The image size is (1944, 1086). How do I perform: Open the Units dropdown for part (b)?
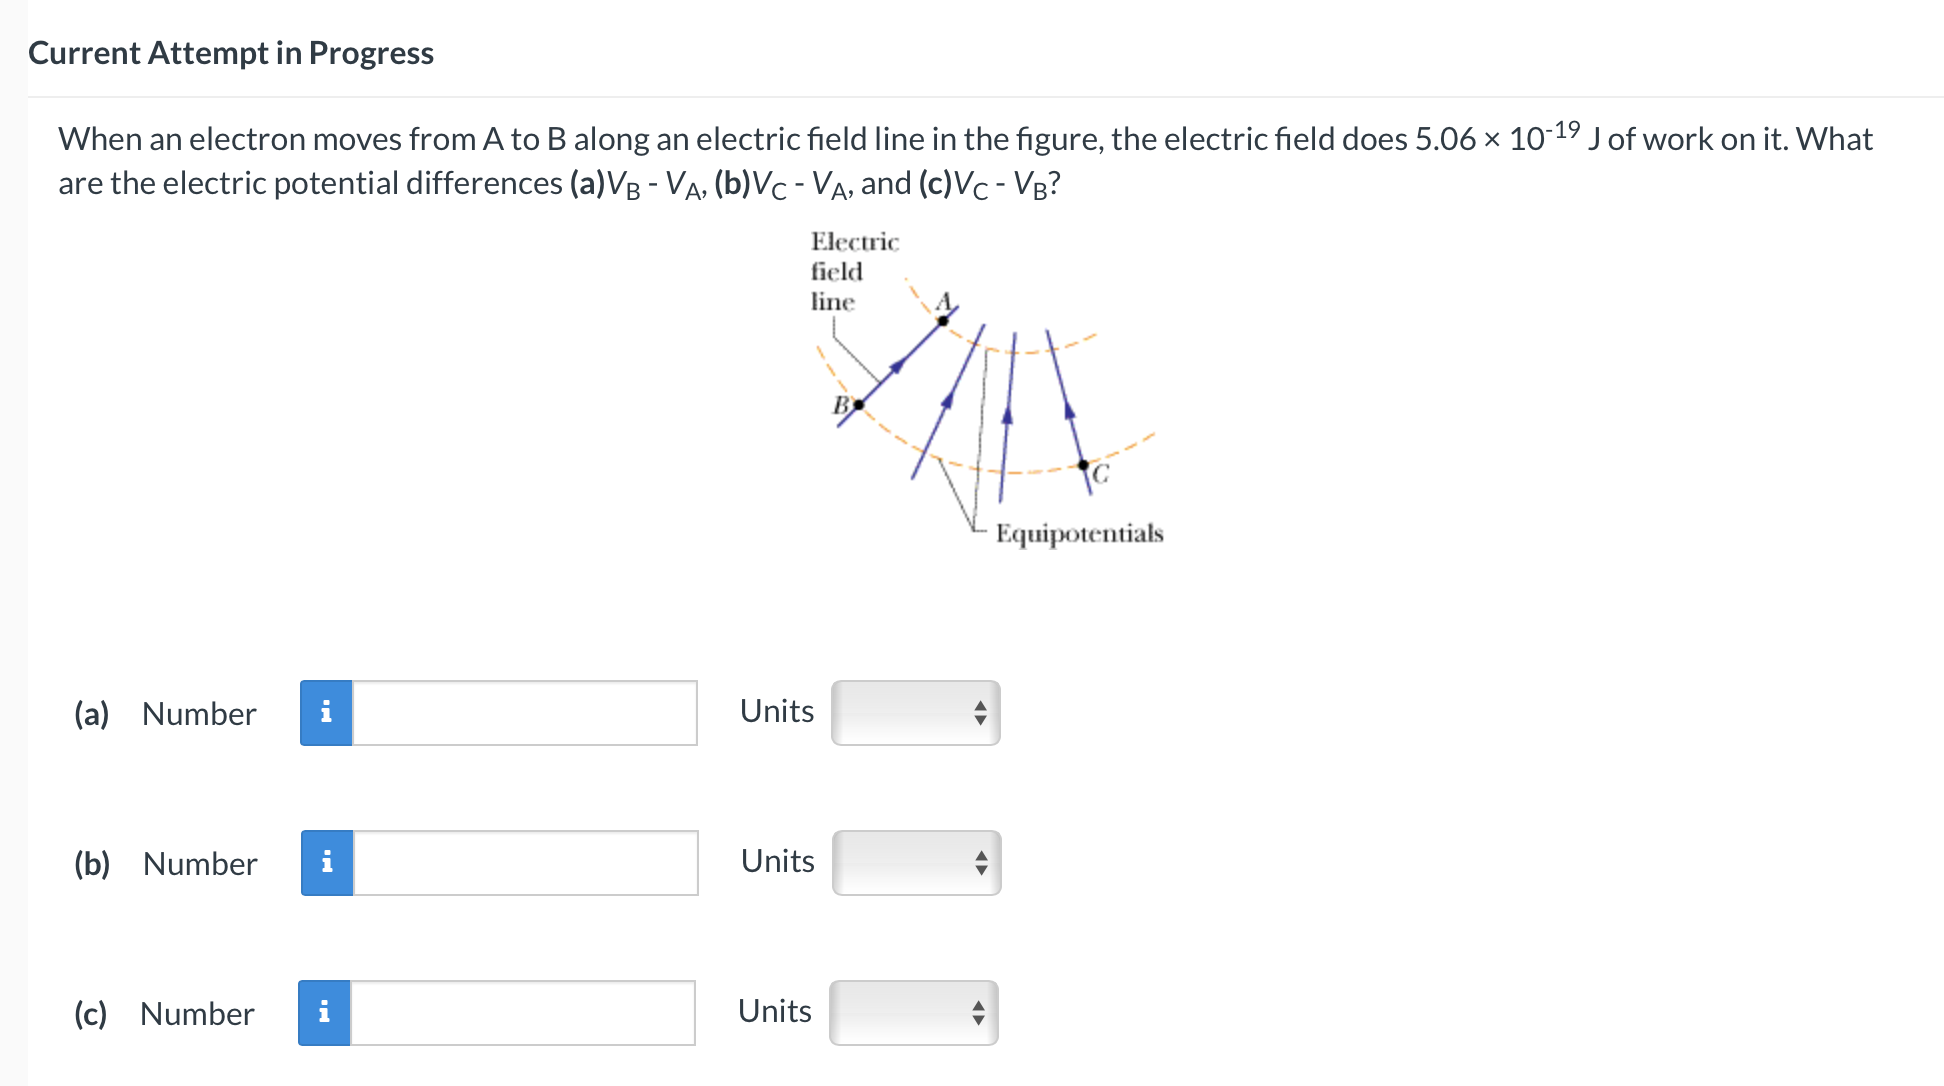click(914, 862)
